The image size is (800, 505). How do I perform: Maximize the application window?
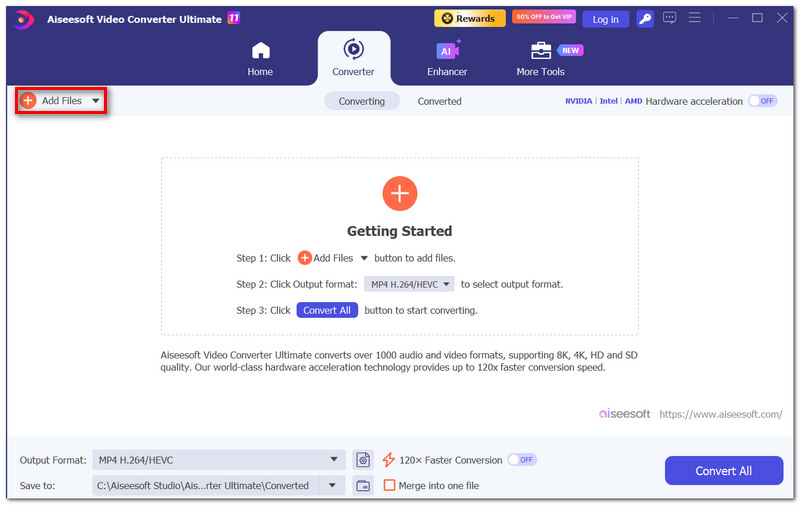coord(758,18)
